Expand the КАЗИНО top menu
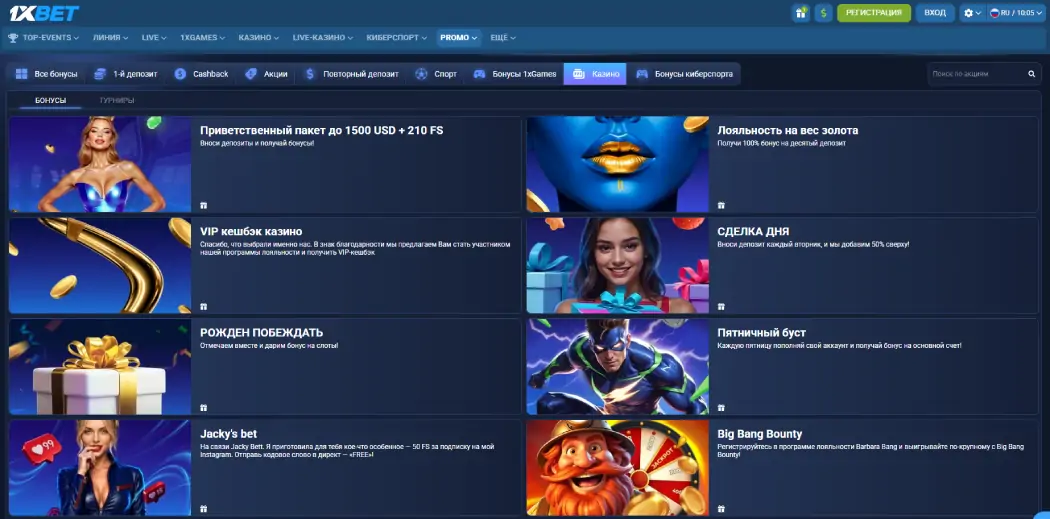 (258, 38)
